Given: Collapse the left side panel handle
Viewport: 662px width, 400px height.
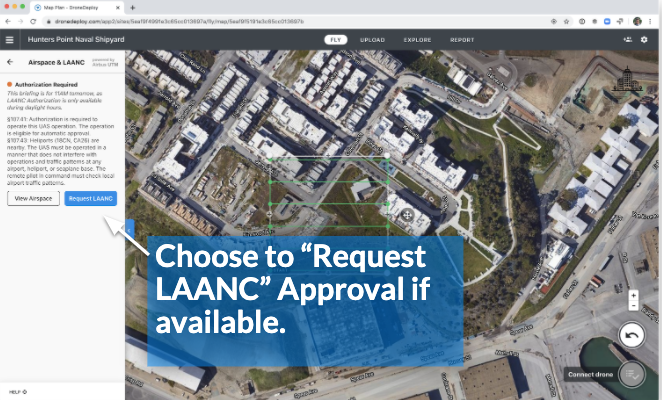Looking at the screenshot, I should pyautogui.click(x=129, y=230).
